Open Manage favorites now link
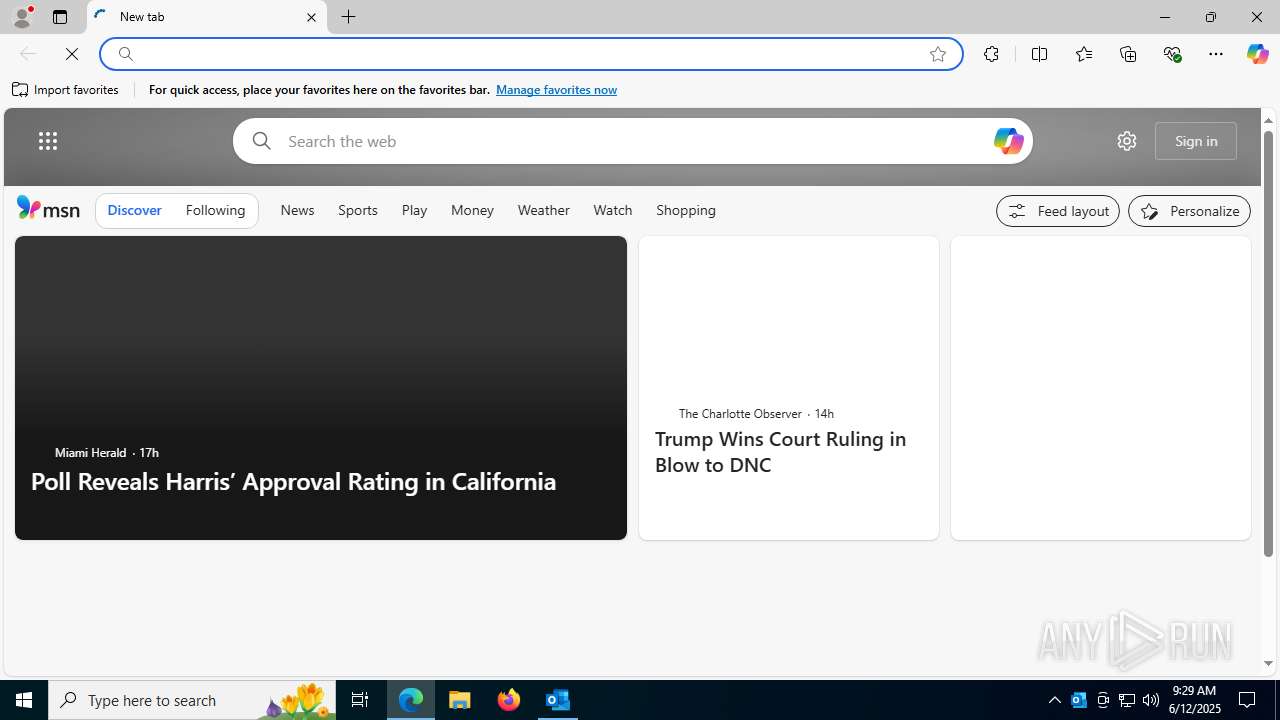Screen dimensions: 1280x720 (x=556, y=90)
